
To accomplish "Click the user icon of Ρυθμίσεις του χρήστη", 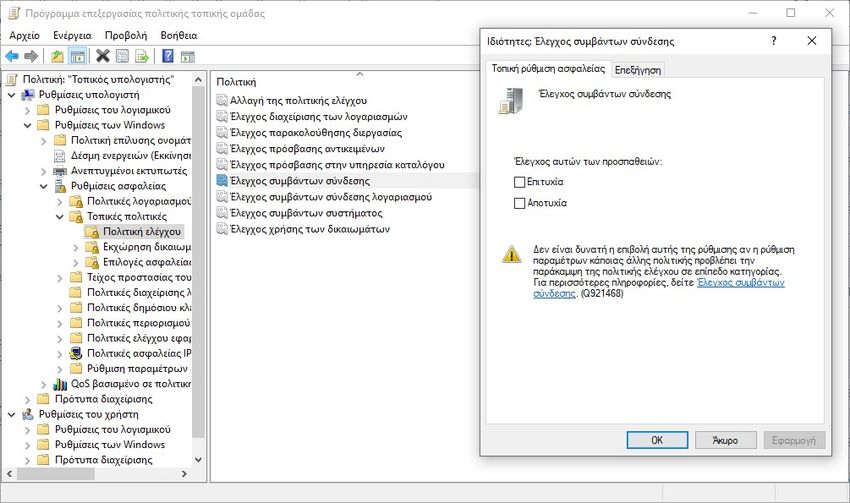I will pyautogui.click(x=28, y=414).
